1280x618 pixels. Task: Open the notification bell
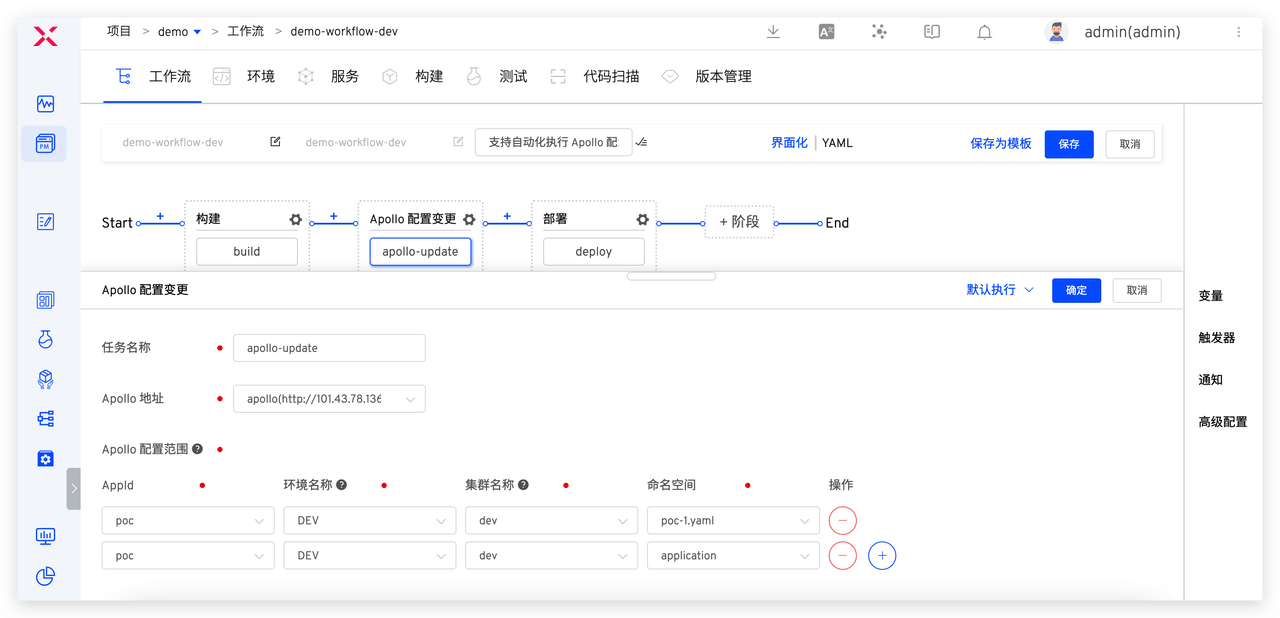pos(984,32)
